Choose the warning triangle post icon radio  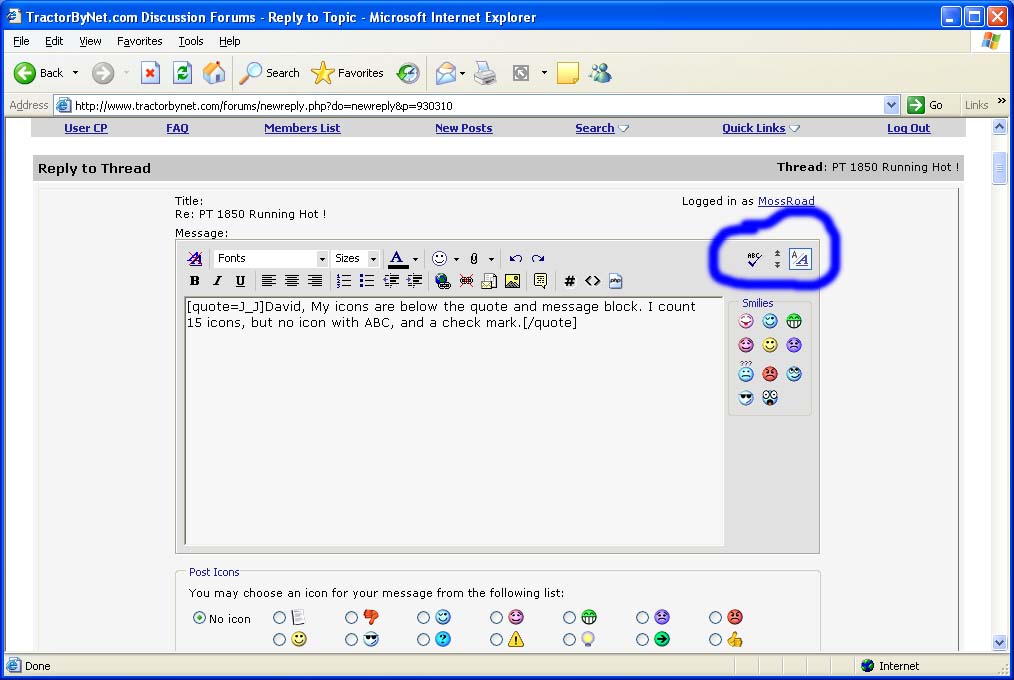496,640
